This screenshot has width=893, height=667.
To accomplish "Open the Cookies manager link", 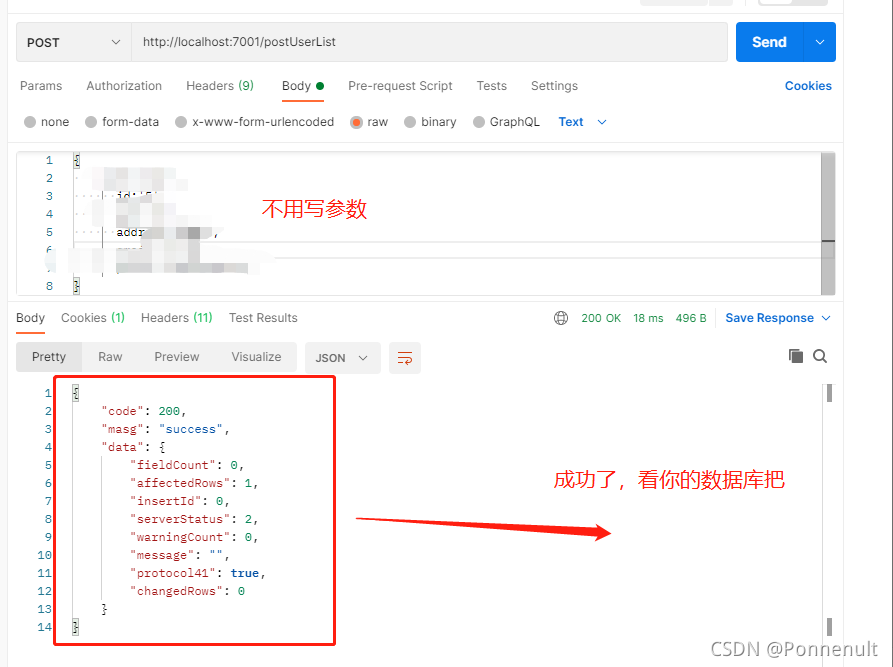I will pyautogui.click(x=808, y=86).
